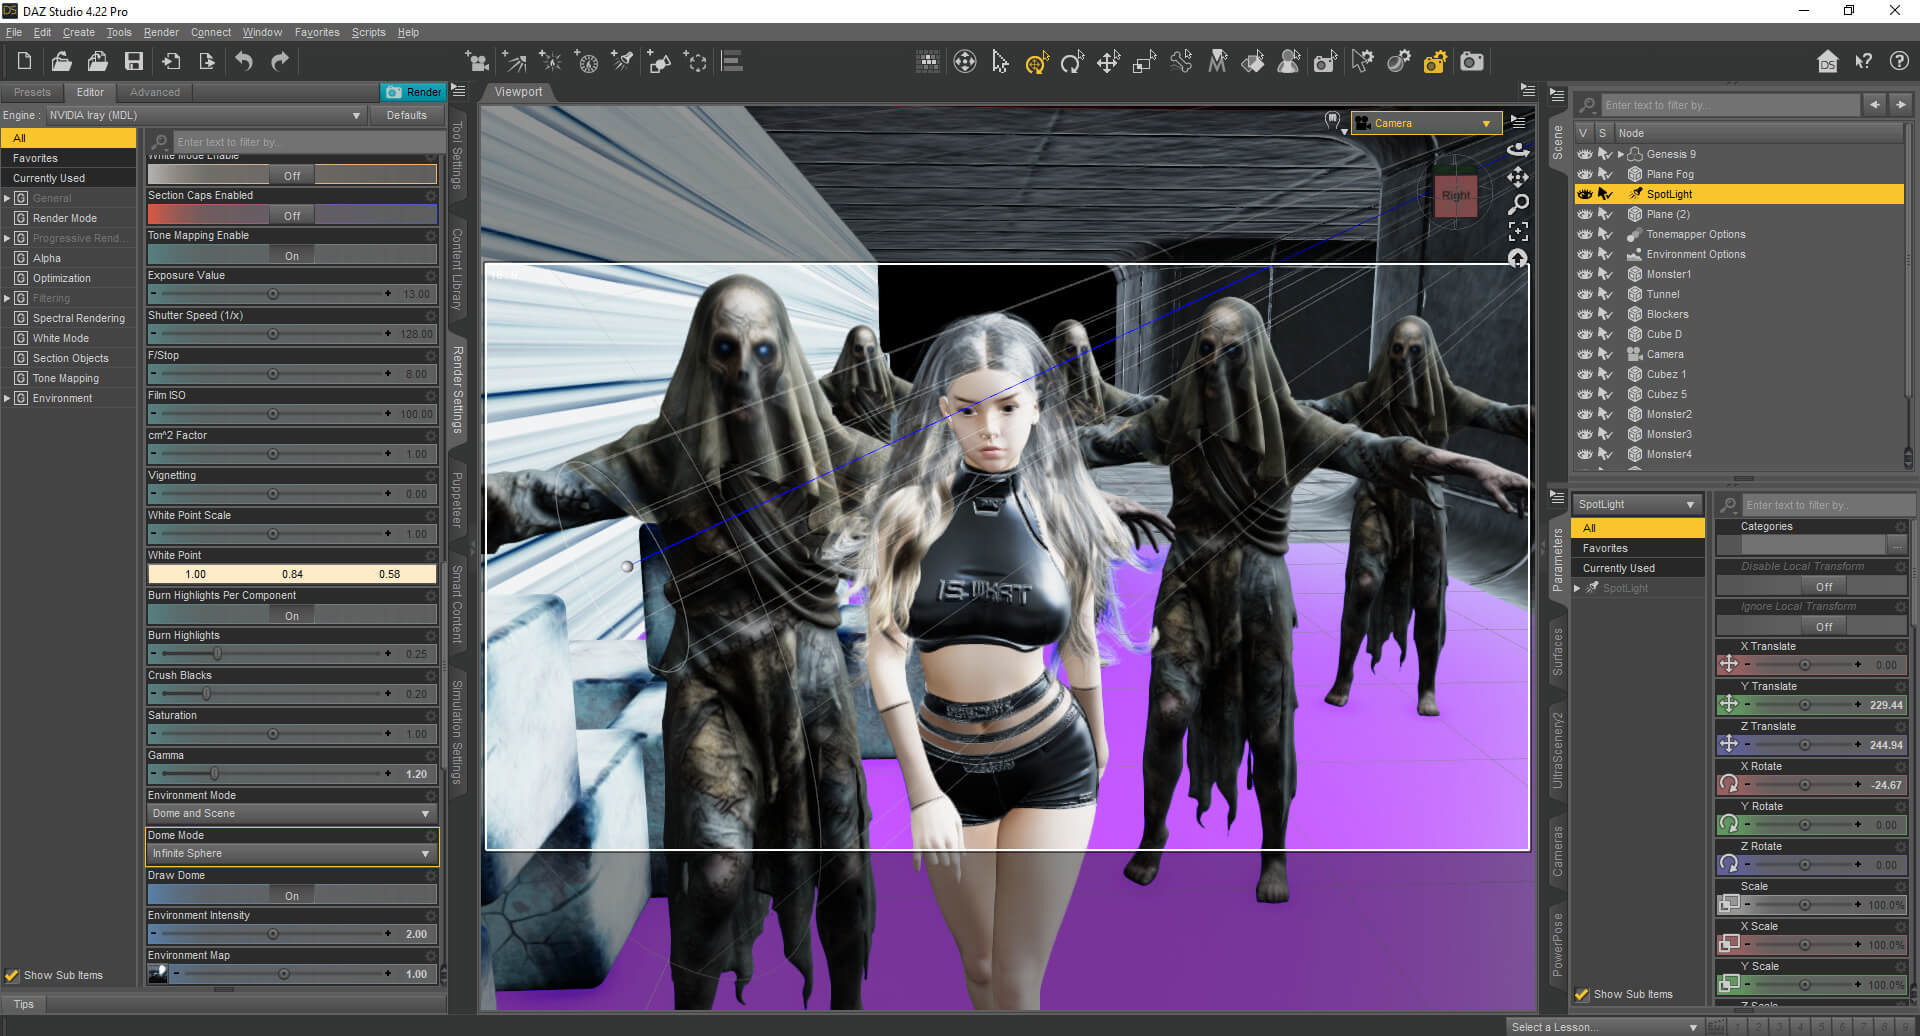1920x1036 pixels.
Task: Select the Translate move tool
Action: click(1108, 62)
